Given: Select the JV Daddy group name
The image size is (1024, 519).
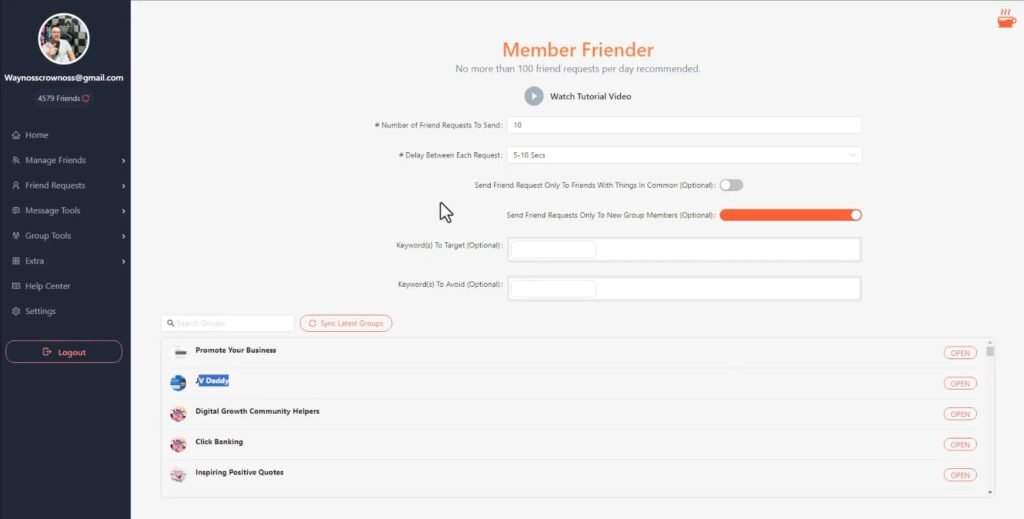Looking at the screenshot, I should pos(212,381).
